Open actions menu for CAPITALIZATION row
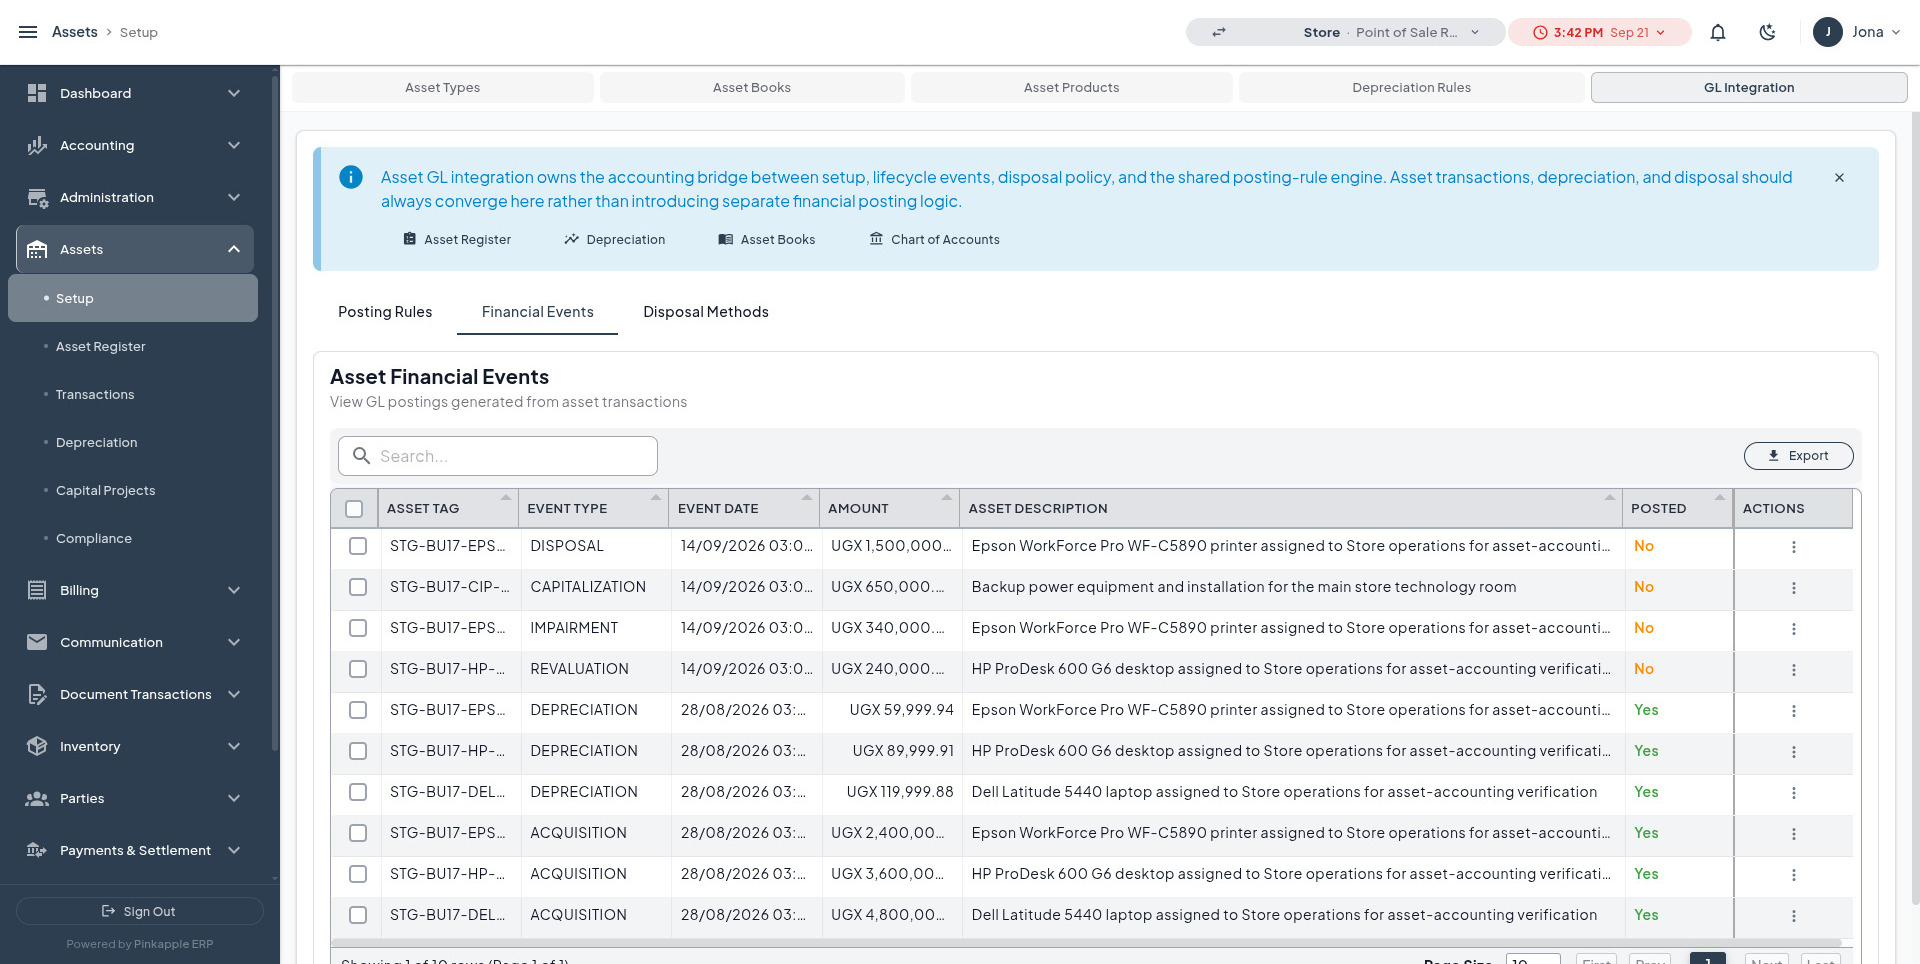The height and width of the screenshot is (964, 1920). point(1794,588)
